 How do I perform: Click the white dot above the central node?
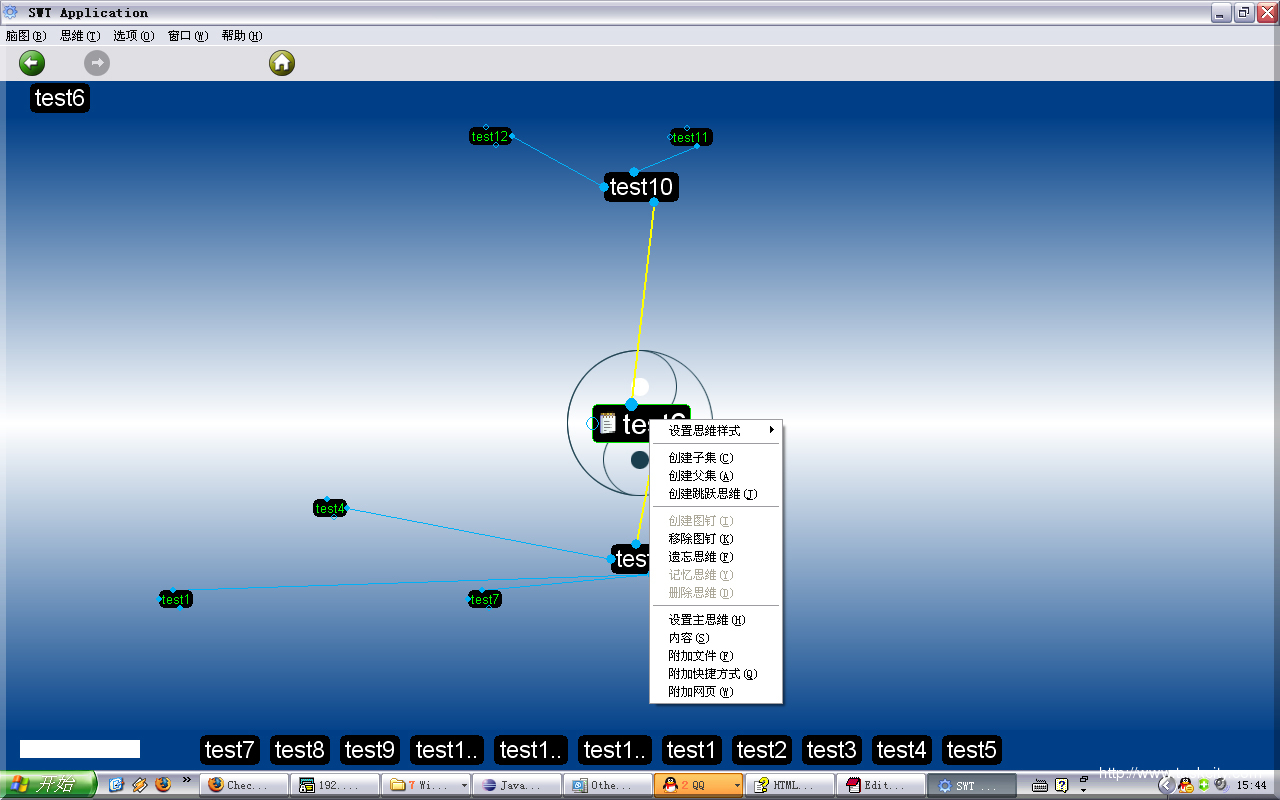tap(640, 387)
